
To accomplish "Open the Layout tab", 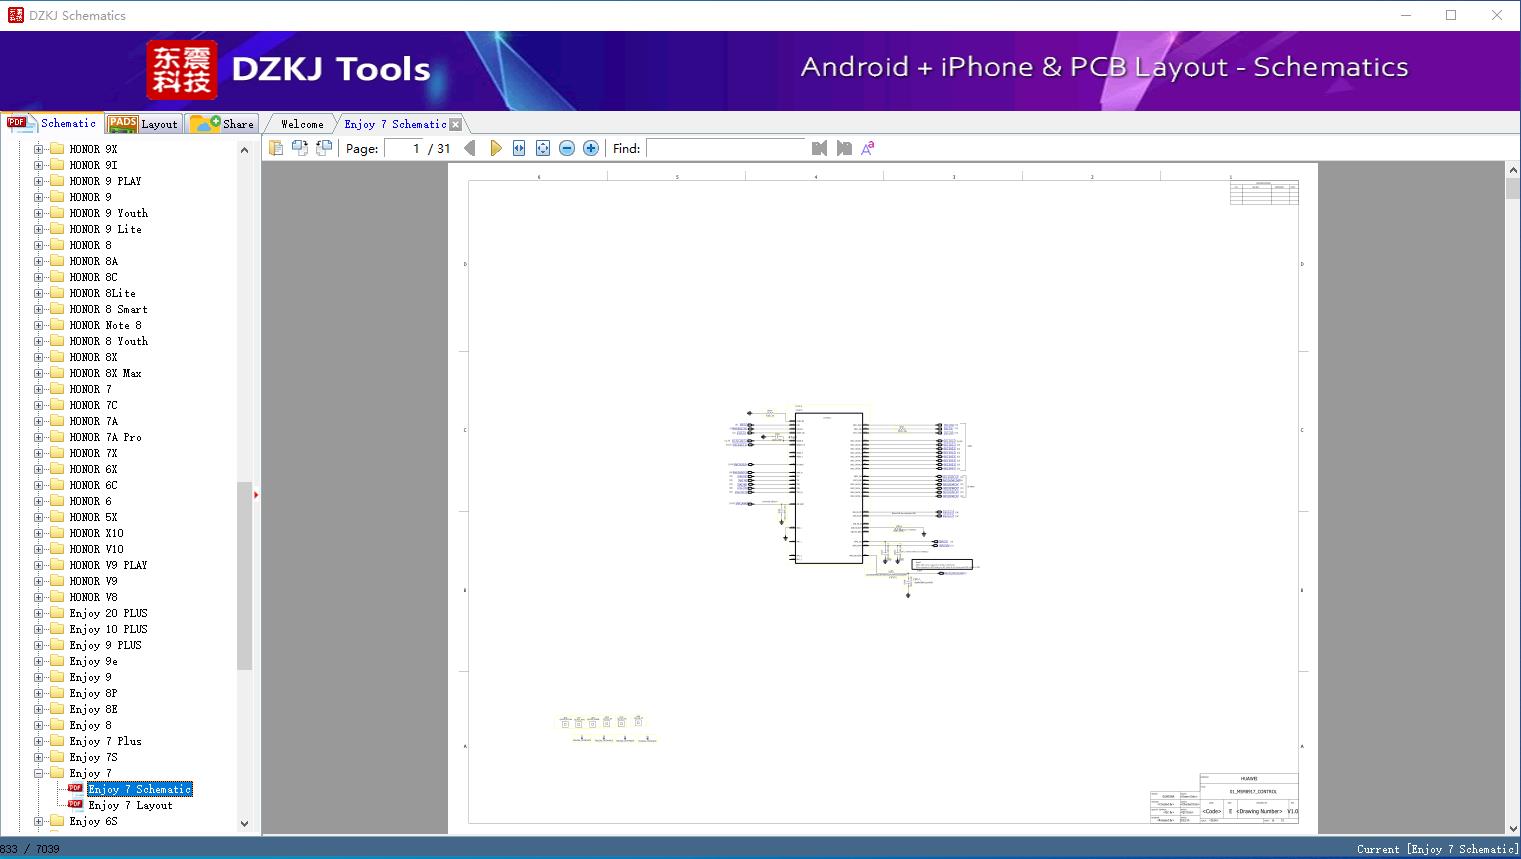I will pyautogui.click(x=143, y=124).
